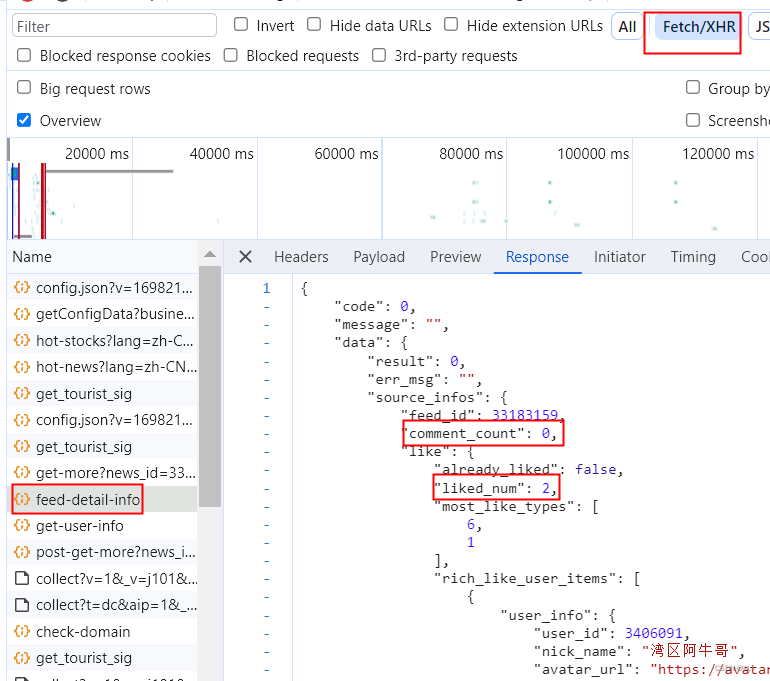Viewport: 770px width, 681px height.
Task: Click the 100000 ms timeline marker
Action: tap(593, 154)
